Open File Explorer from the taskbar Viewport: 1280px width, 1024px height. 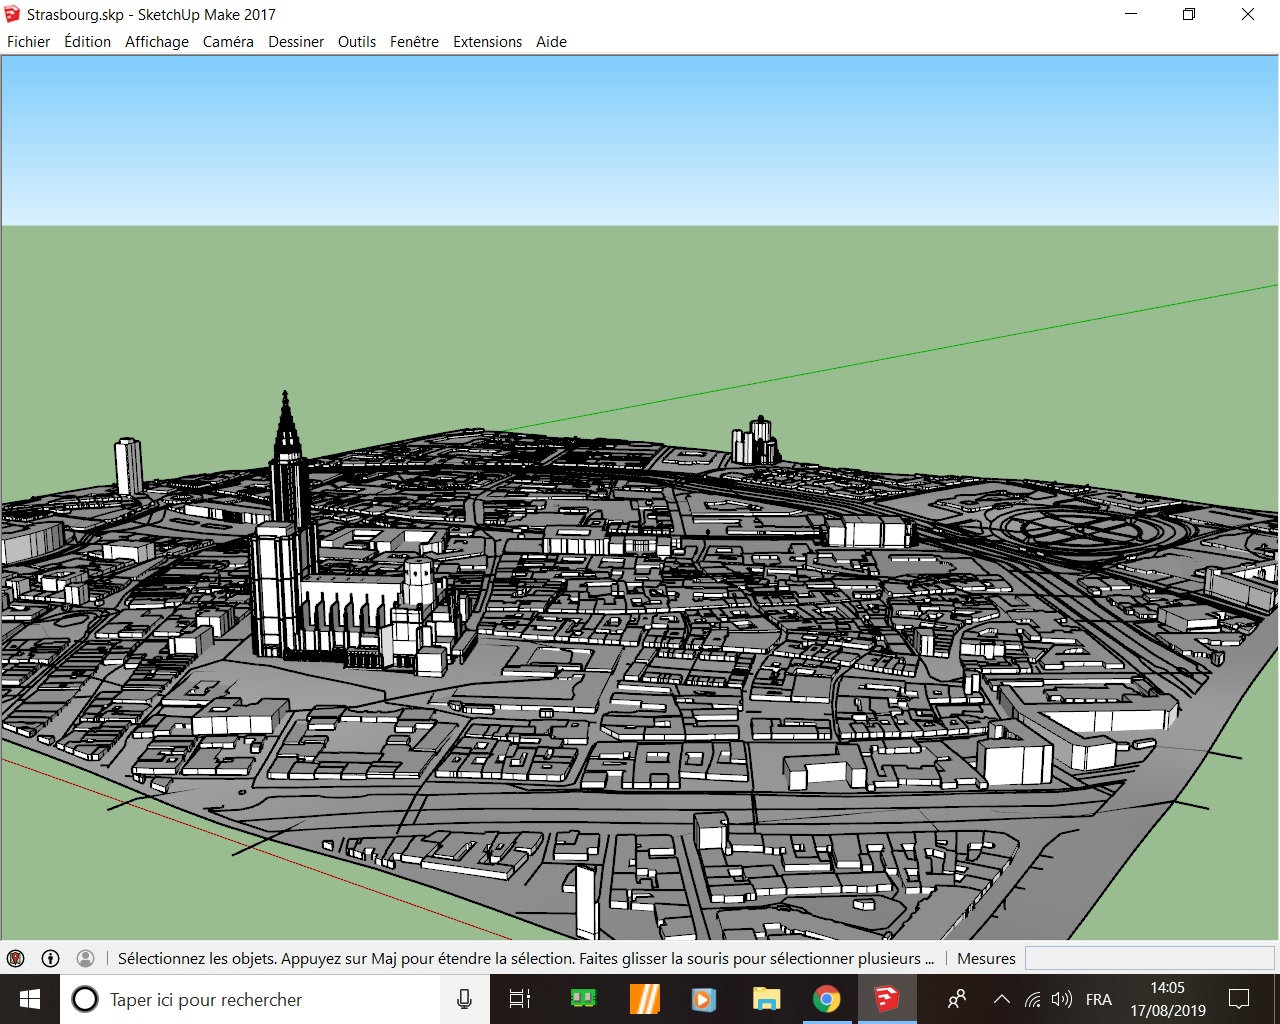tap(766, 999)
